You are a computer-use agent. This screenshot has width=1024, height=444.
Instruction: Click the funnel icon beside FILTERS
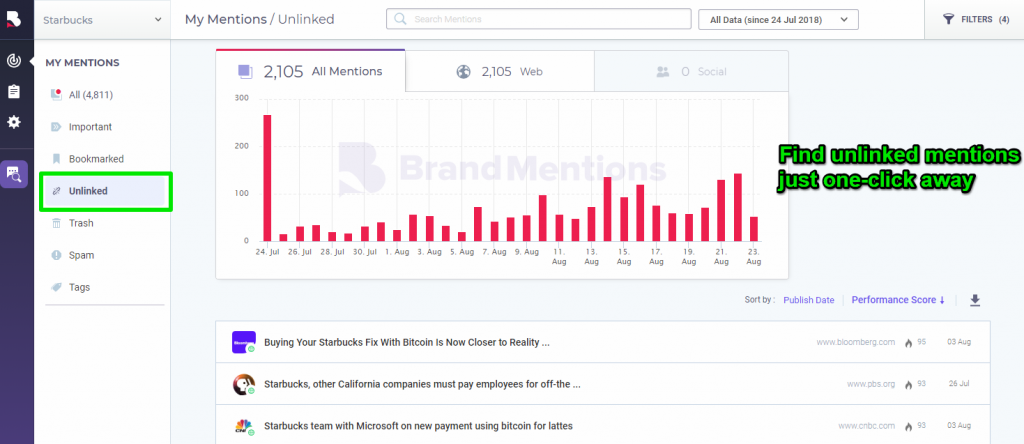(x=949, y=20)
